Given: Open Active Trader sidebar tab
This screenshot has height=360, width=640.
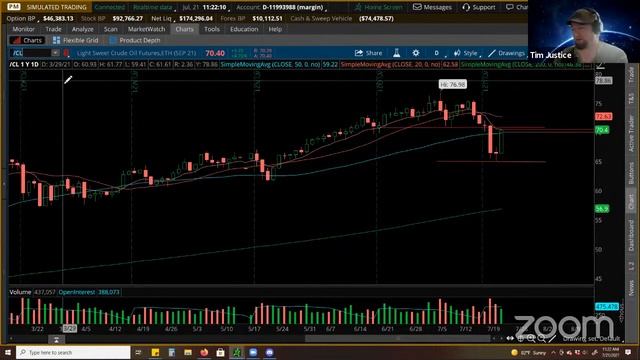Looking at the screenshot, I should [631, 133].
